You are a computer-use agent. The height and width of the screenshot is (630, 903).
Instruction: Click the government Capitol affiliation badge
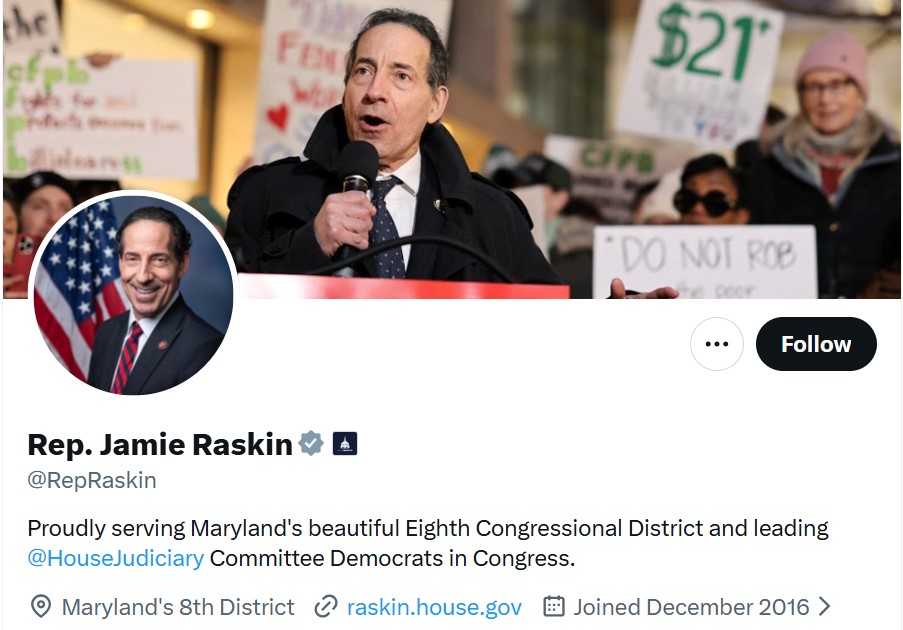(x=345, y=443)
